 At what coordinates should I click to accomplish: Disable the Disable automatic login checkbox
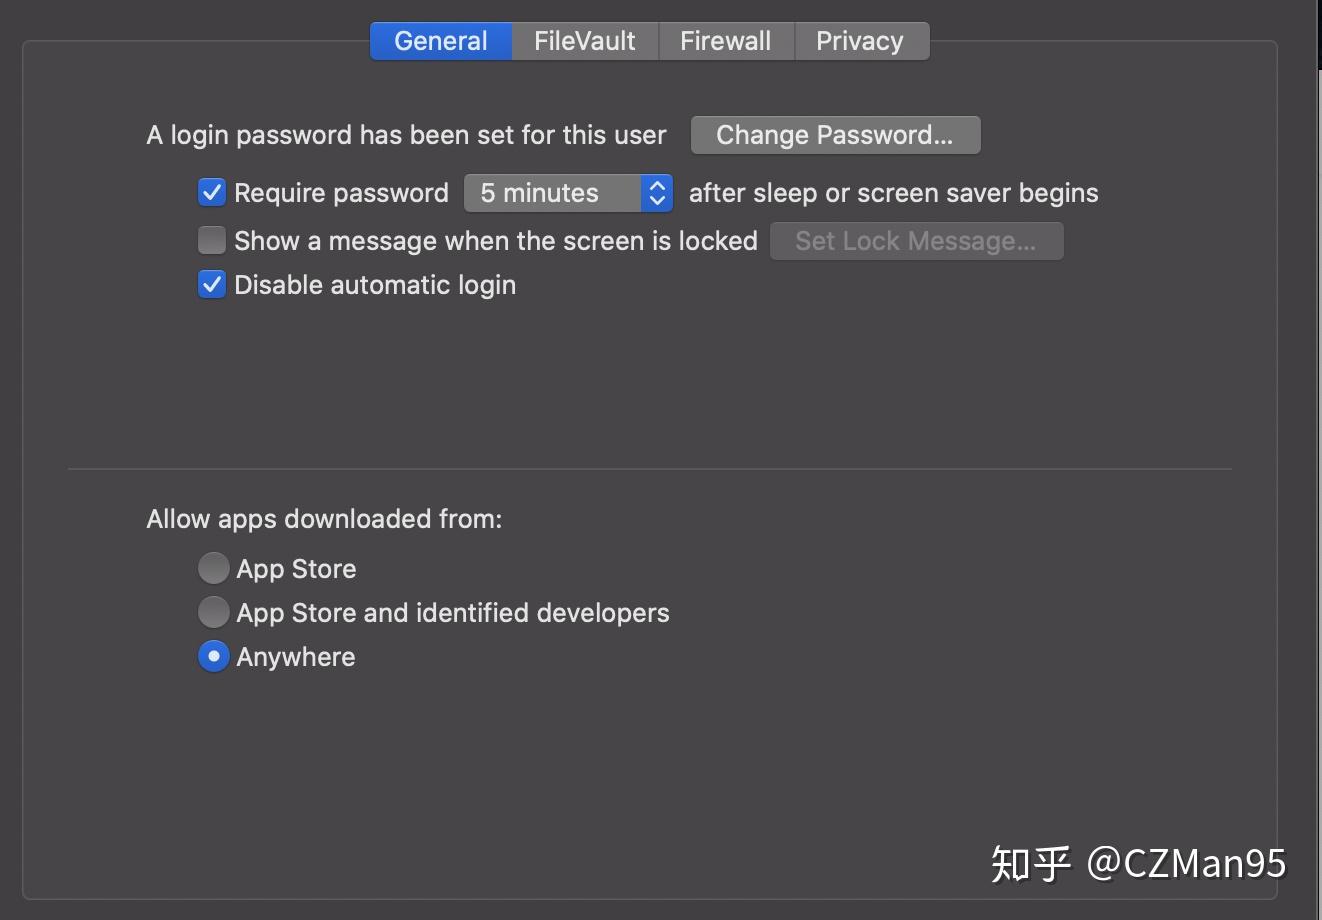point(211,284)
